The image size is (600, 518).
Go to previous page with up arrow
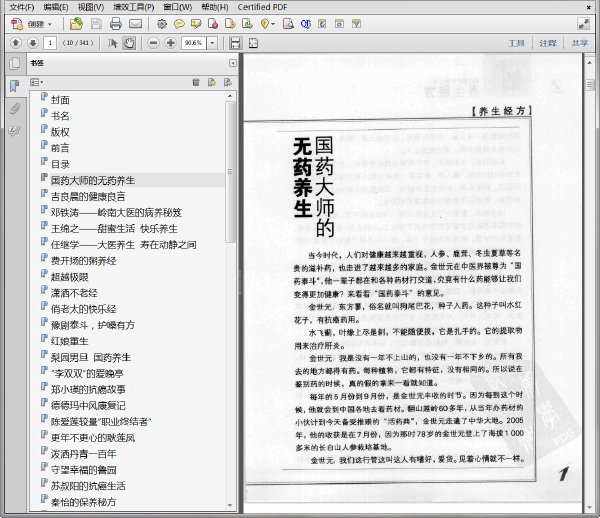pos(16,43)
